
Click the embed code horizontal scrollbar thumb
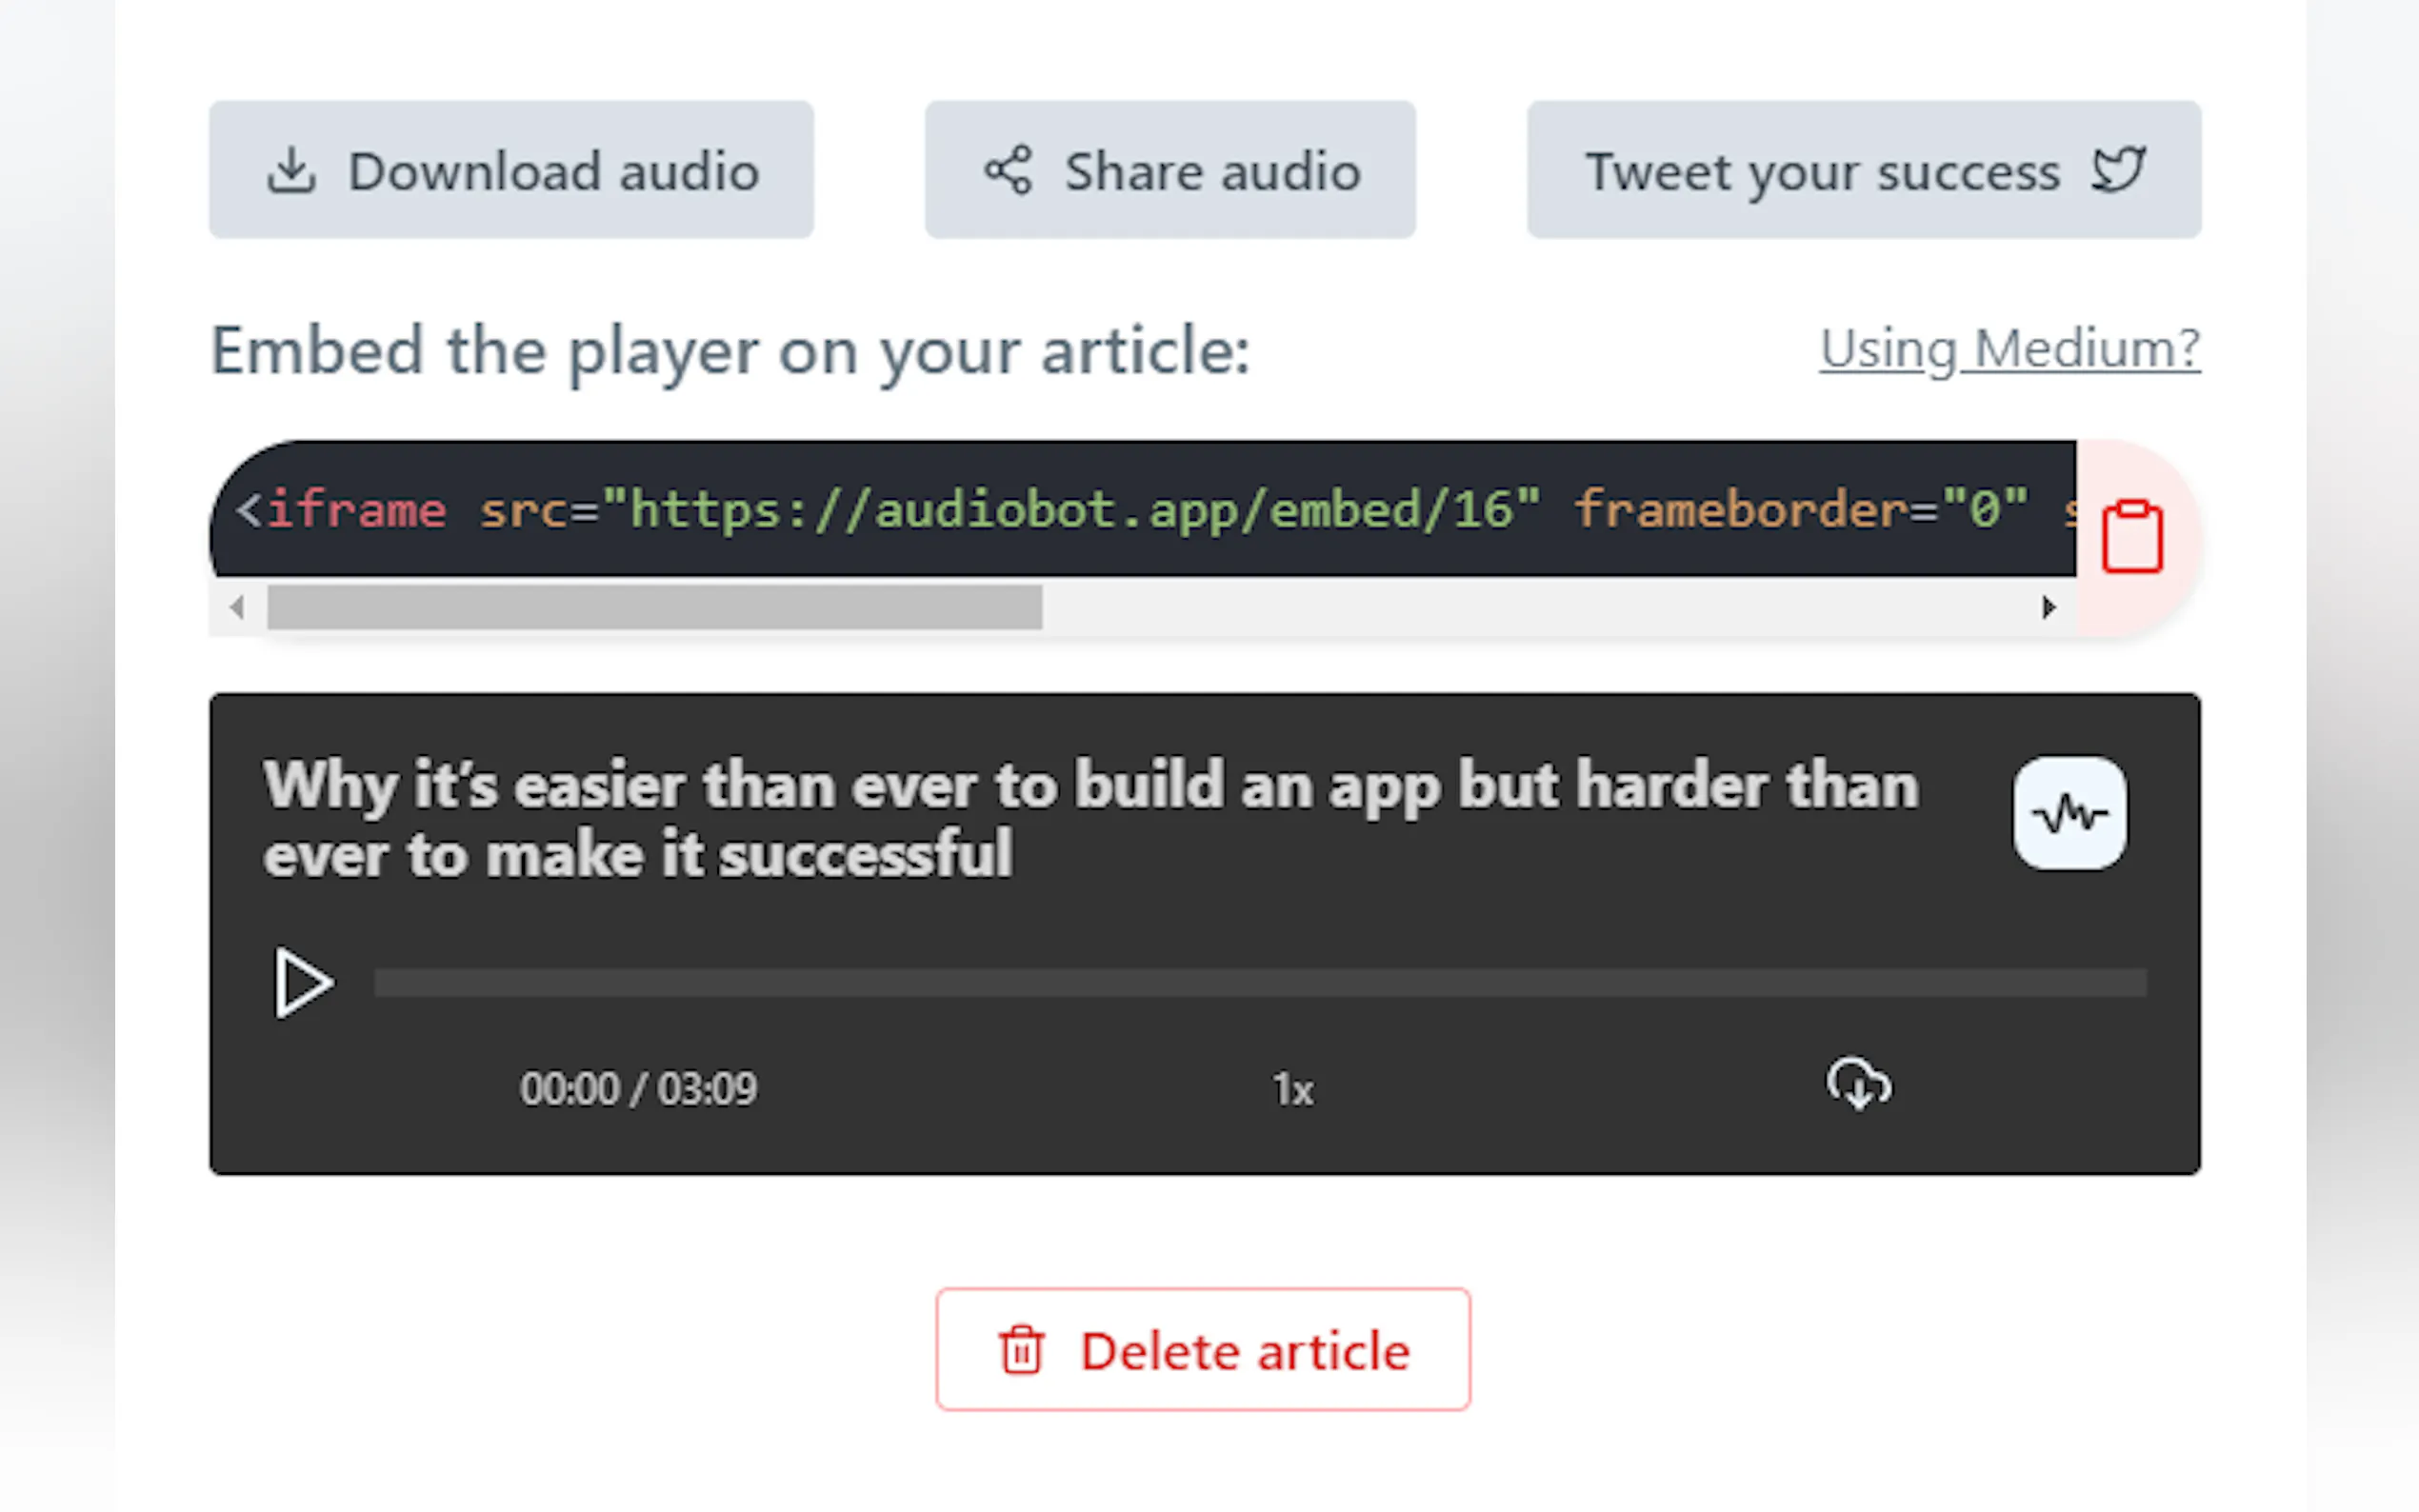click(x=654, y=607)
